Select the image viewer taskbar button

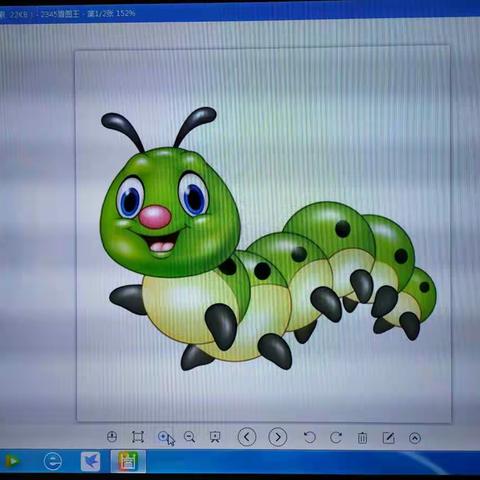point(128,462)
